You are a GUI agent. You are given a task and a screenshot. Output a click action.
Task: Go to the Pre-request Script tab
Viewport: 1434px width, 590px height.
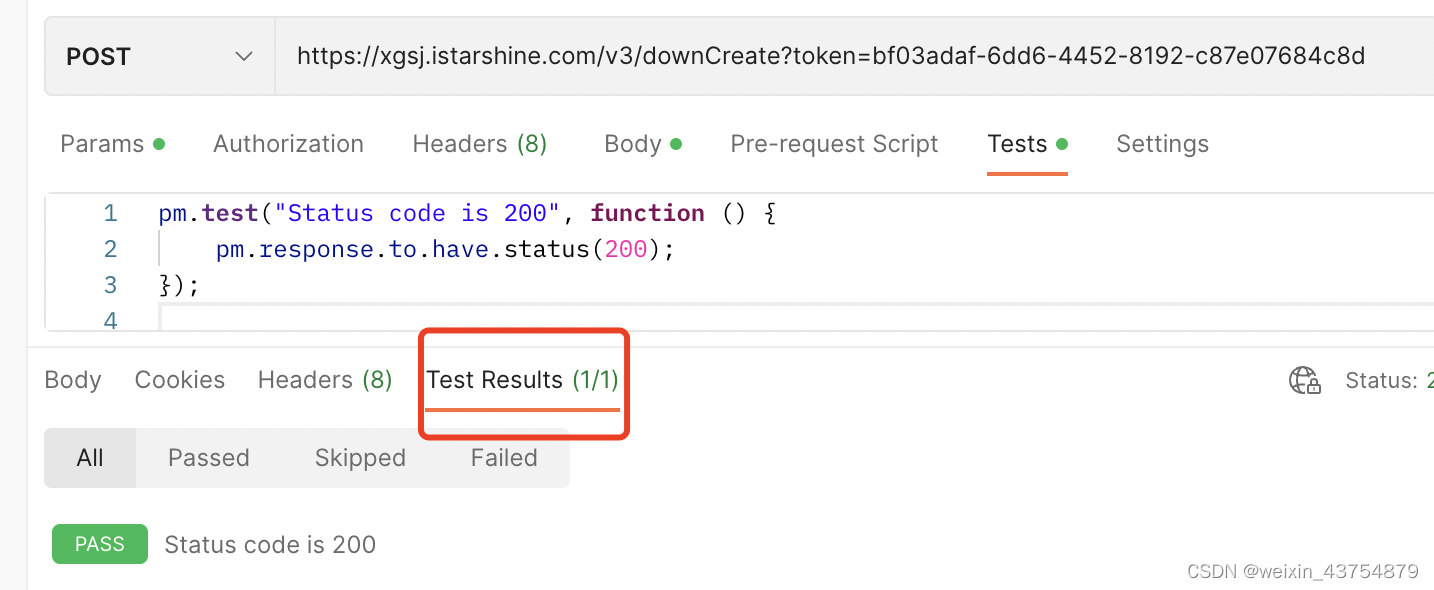point(834,144)
